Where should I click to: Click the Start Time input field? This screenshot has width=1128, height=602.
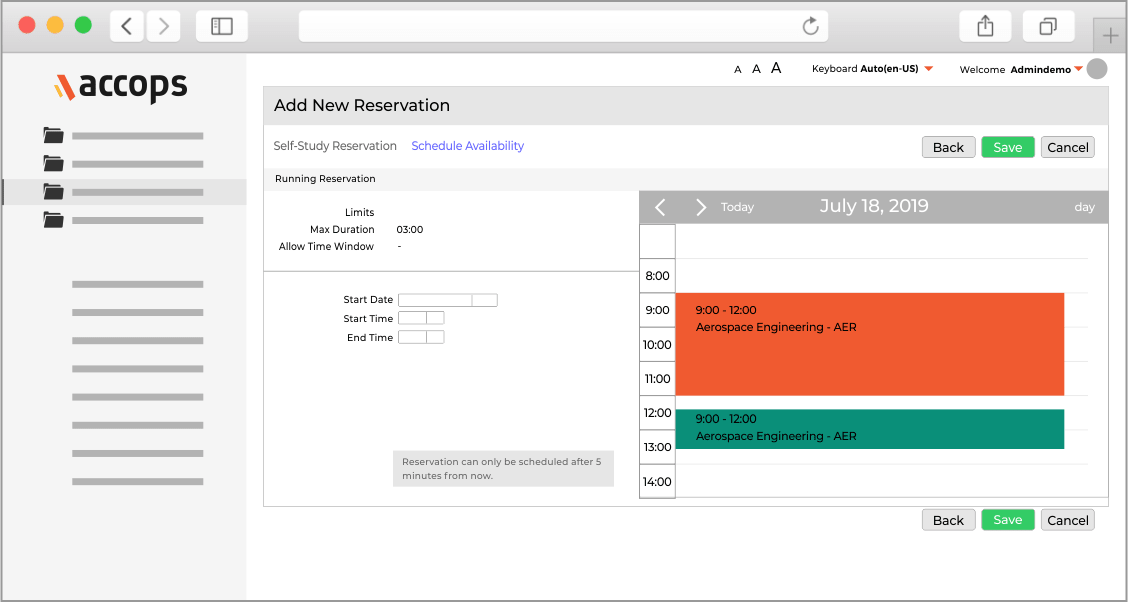click(x=412, y=318)
